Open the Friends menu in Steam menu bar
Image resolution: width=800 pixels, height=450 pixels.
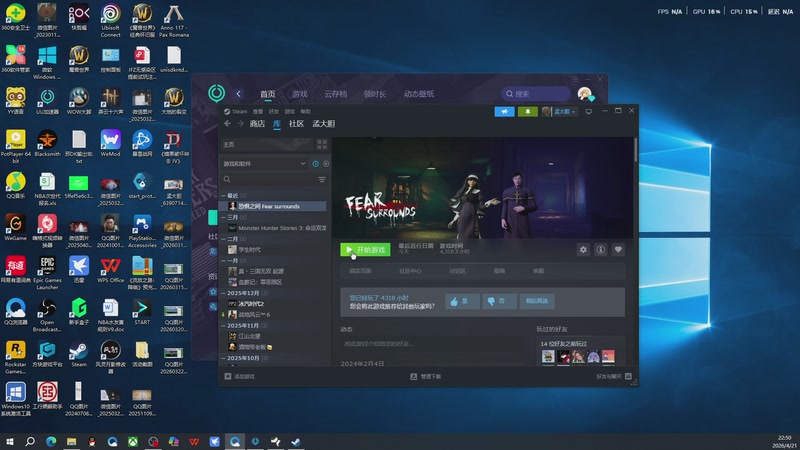[x=274, y=111]
